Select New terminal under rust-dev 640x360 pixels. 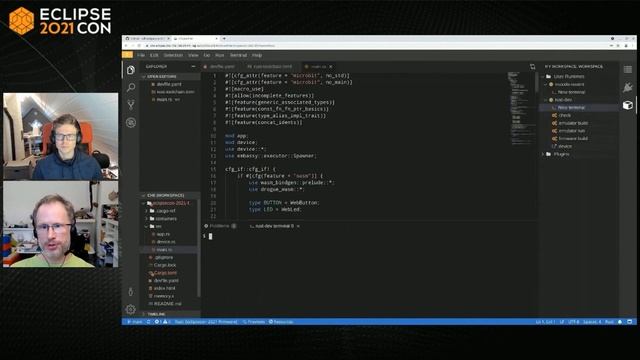(571, 107)
